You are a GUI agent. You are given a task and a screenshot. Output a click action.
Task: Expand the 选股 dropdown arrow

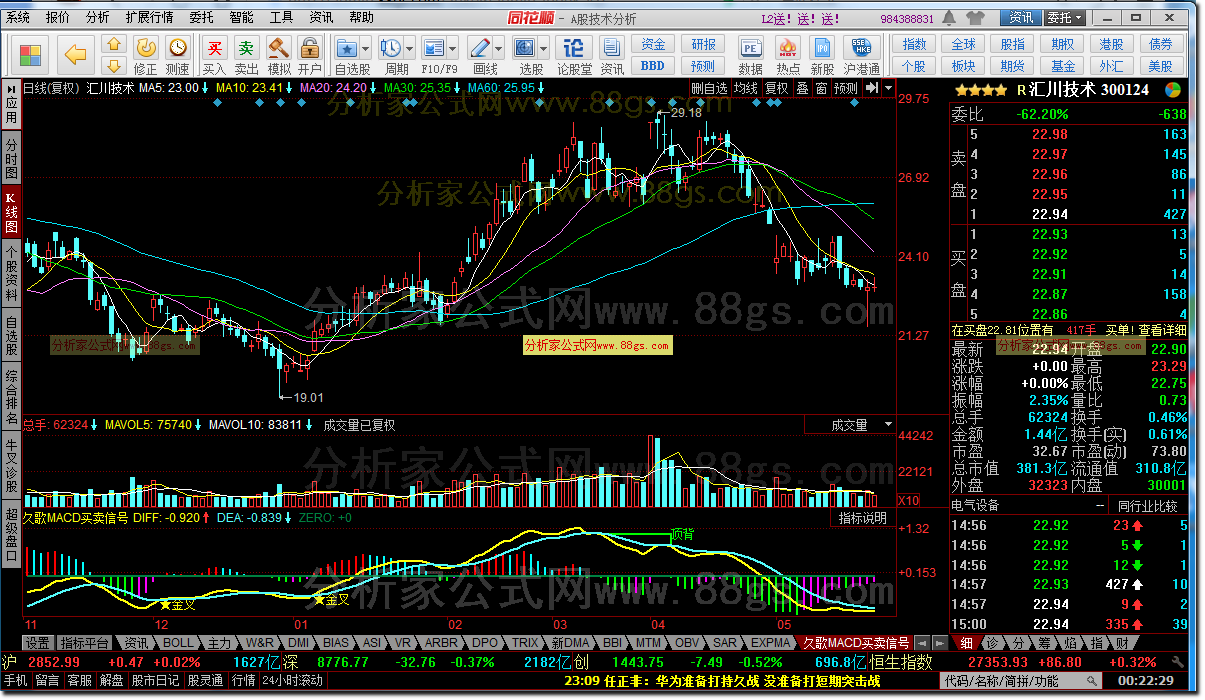coord(544,48)
